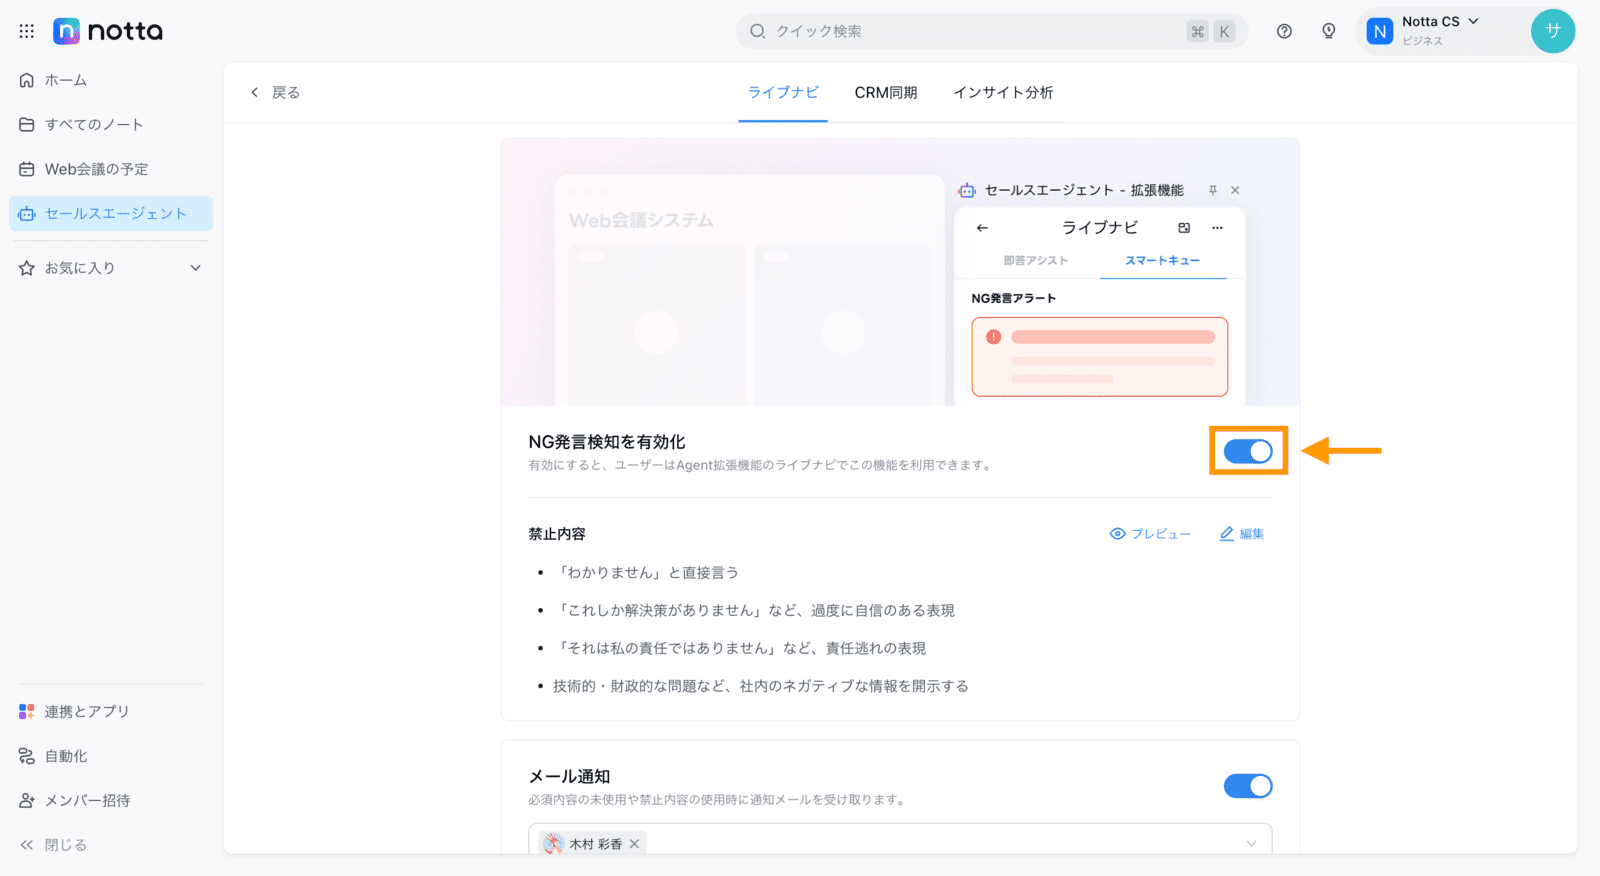This screenshot has width=1600, height=876.
Task: Select セールスエージェント in the sidebar
Action: 111,213
